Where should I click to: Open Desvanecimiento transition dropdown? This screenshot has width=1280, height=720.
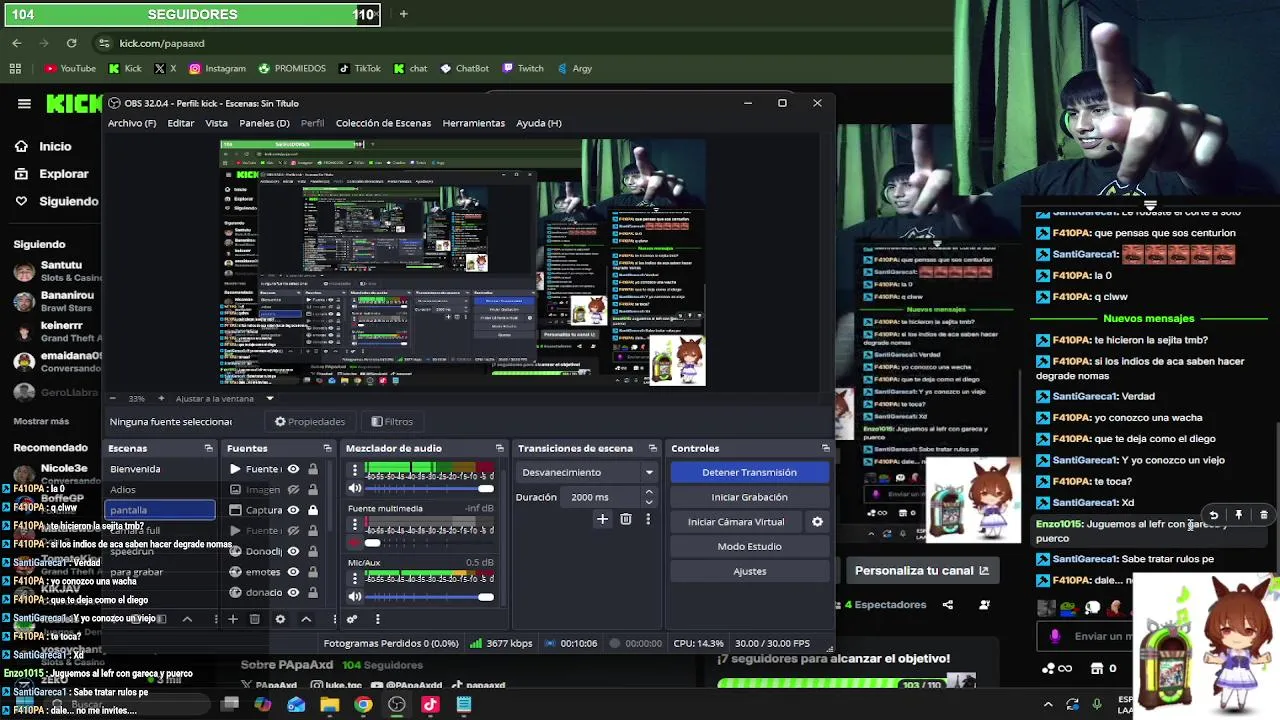coord(586,472)
